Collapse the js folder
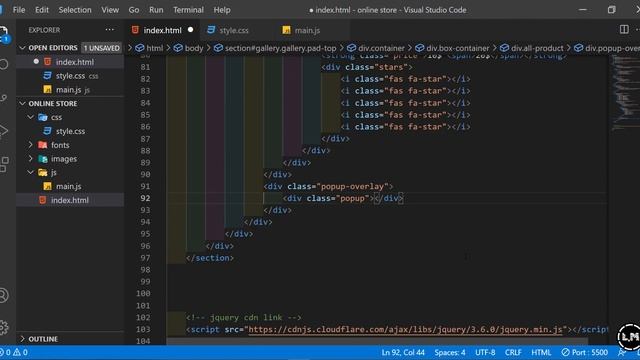The width and height of the screenshot is (640, 360). pos(31,172)
